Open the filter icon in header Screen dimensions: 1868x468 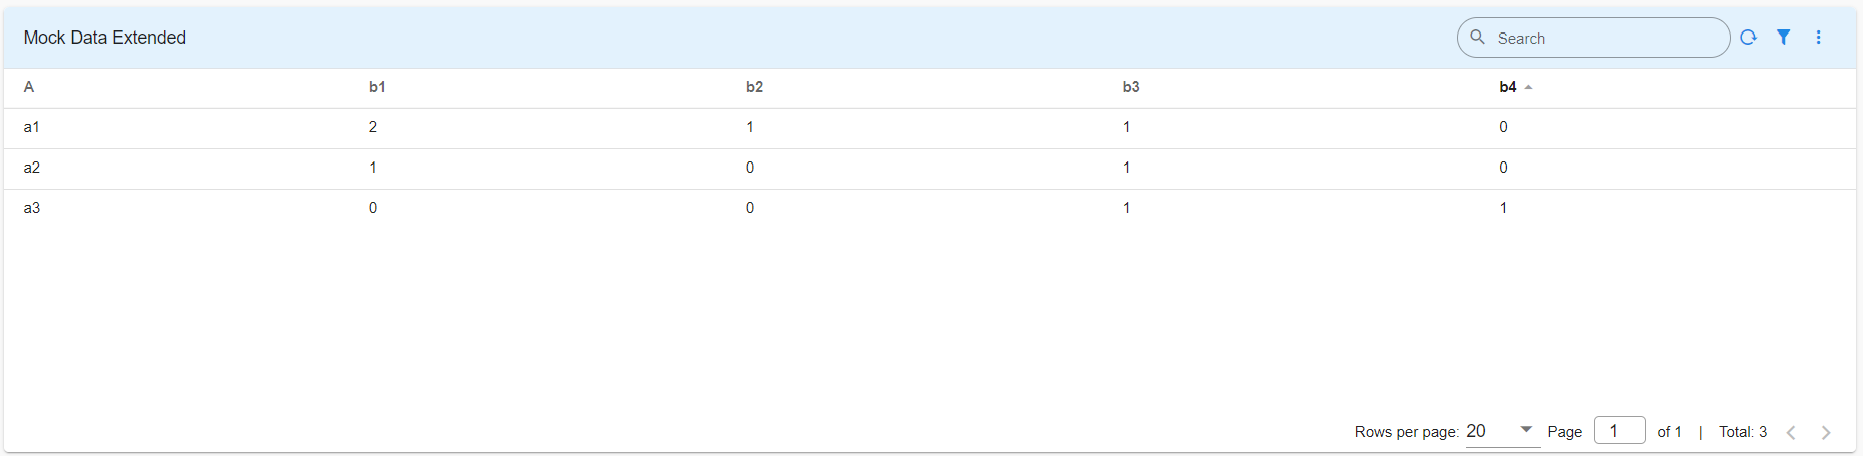pos(1783,38)
